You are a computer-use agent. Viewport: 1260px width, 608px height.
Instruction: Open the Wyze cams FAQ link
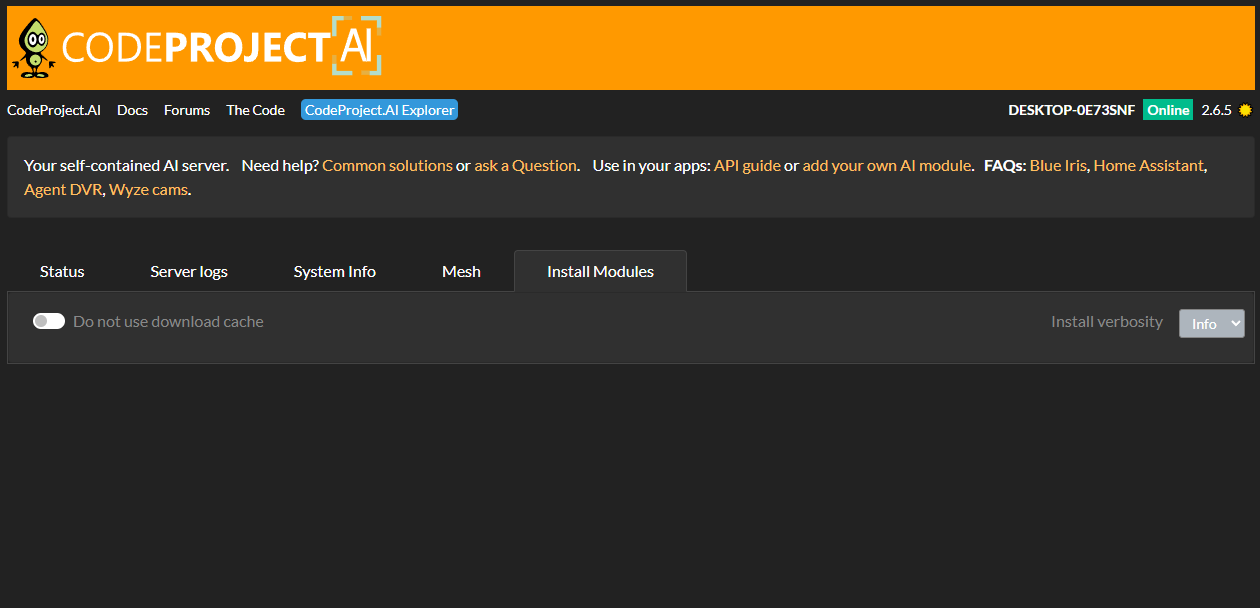click(148, 189)
